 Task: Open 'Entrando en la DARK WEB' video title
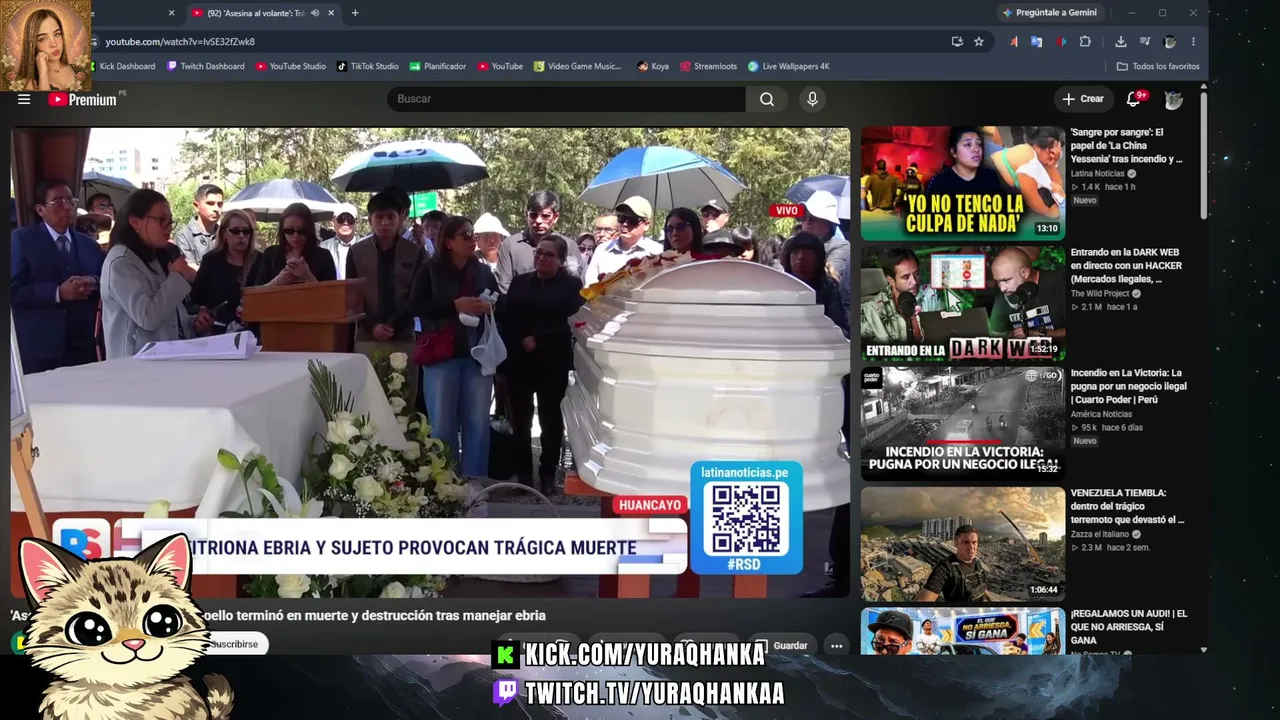click(x=1127, y=266)
